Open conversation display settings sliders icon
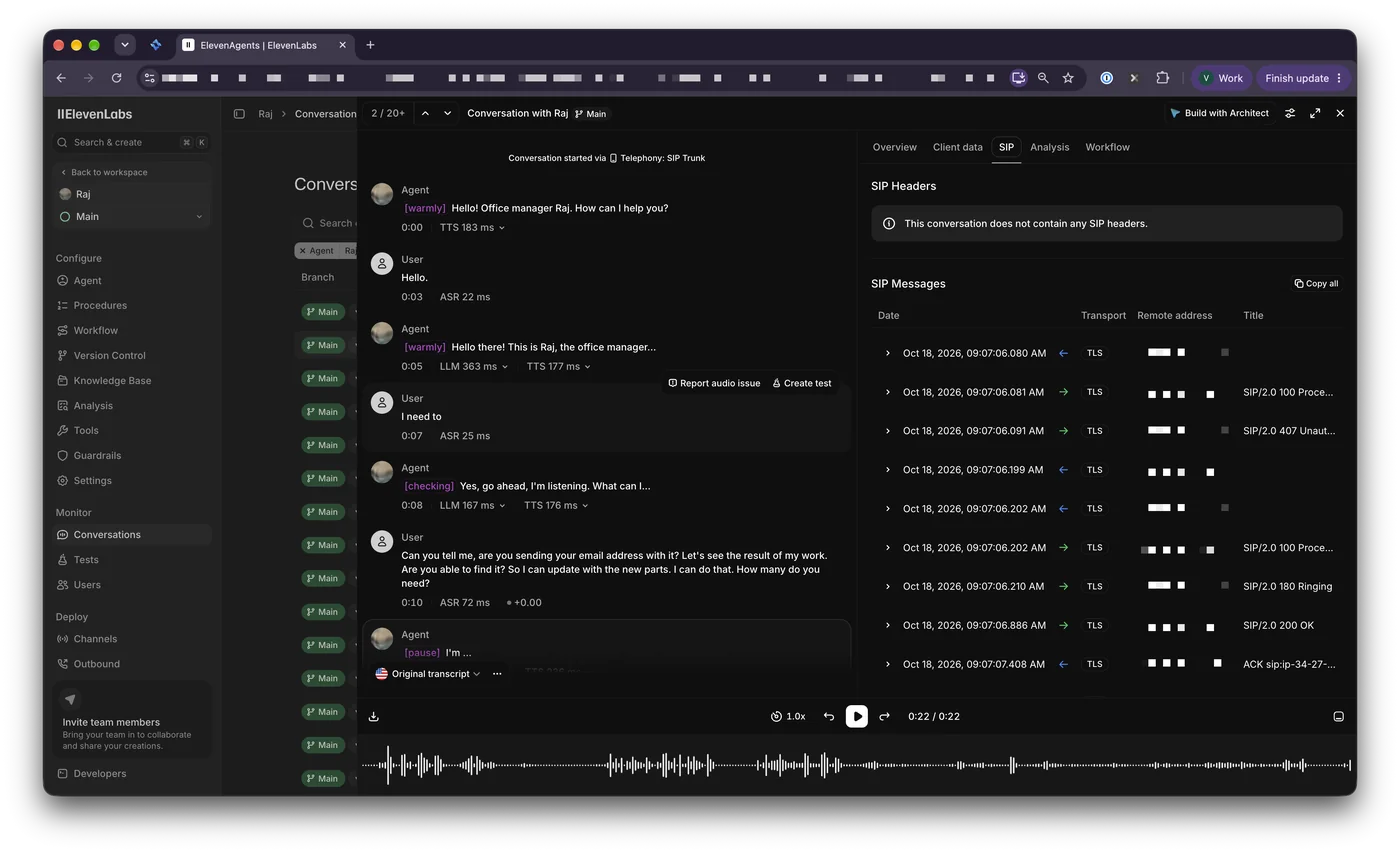Viewport: 1400px width, 853px height. point(1290,114)
